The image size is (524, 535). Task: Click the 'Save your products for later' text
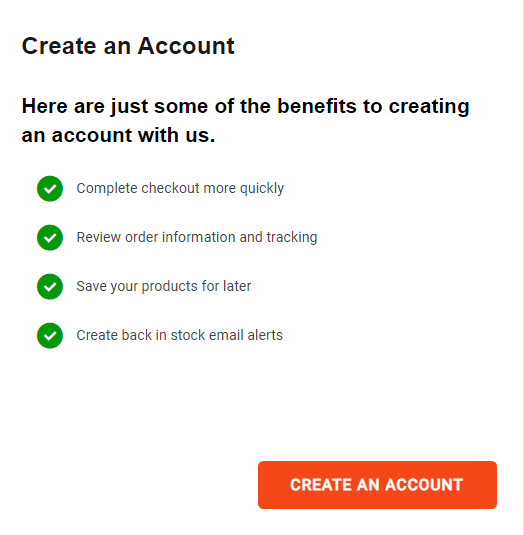[164, 286]
